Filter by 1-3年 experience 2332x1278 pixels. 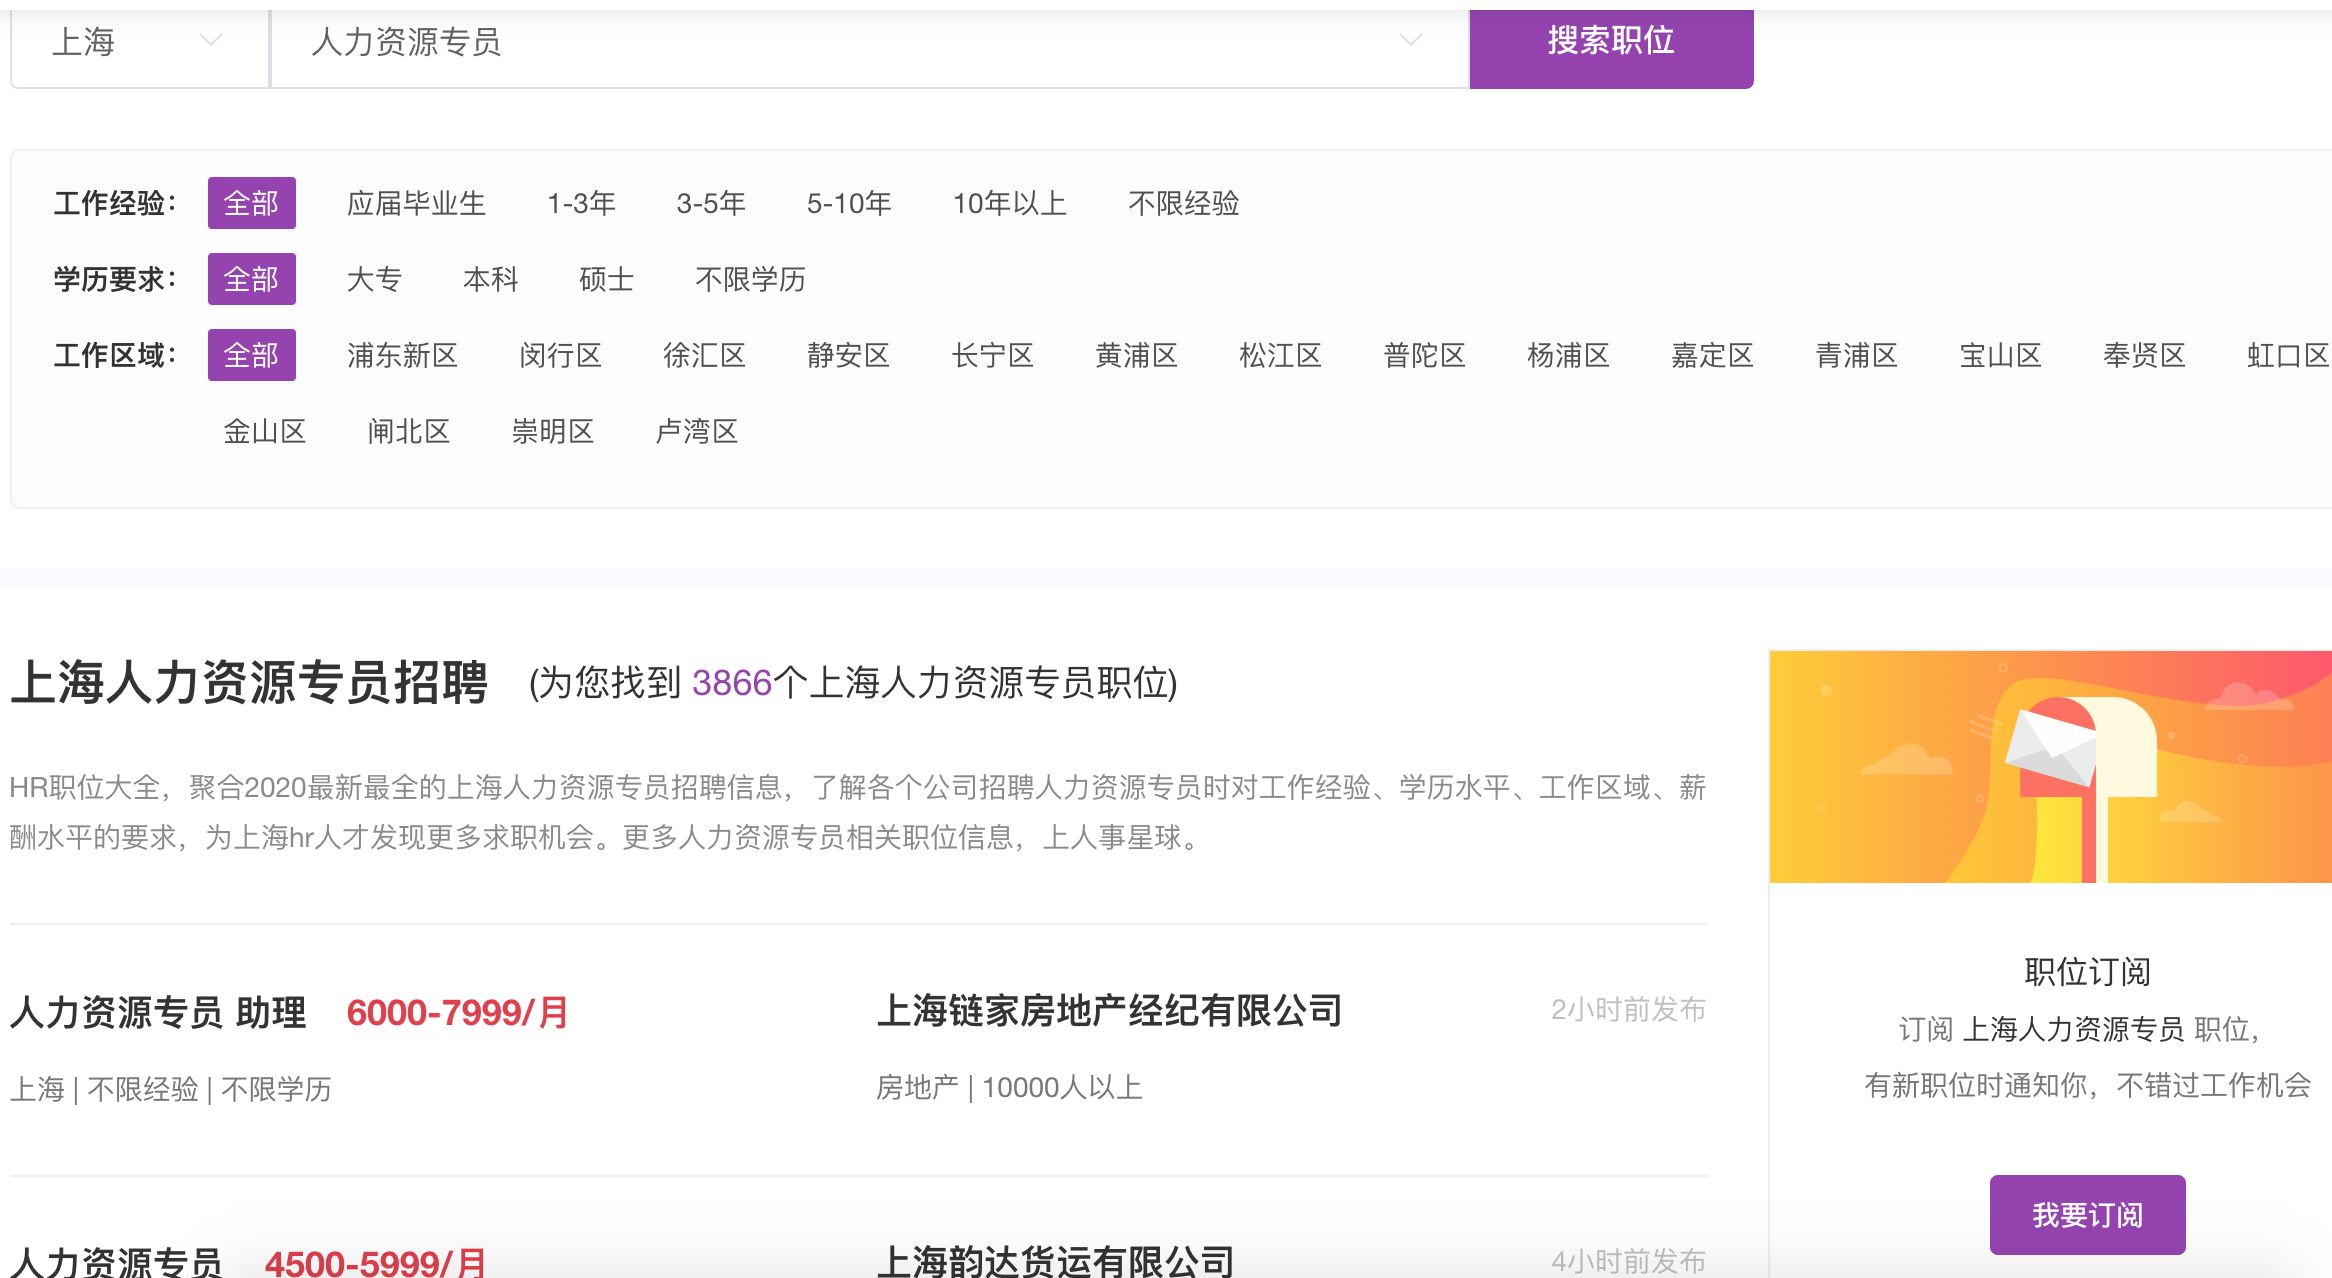(581, 203)
